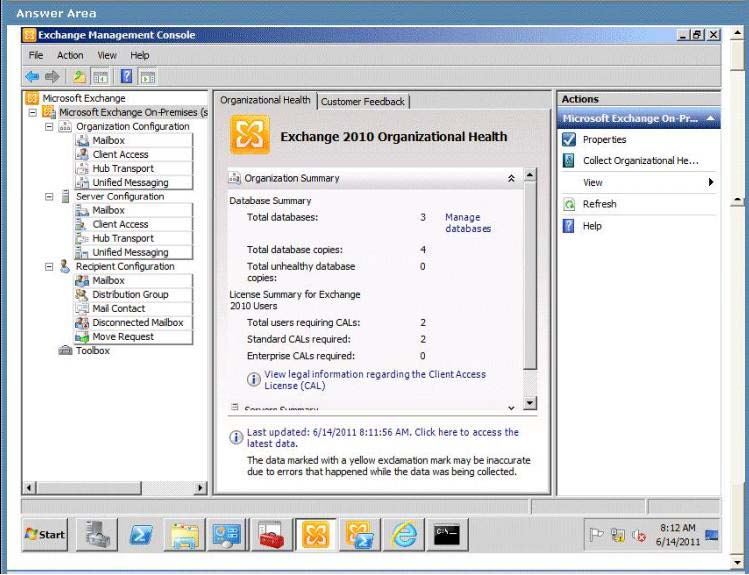
Task: Expand the View submenu arrow
Action: click(x=711, y=182)
